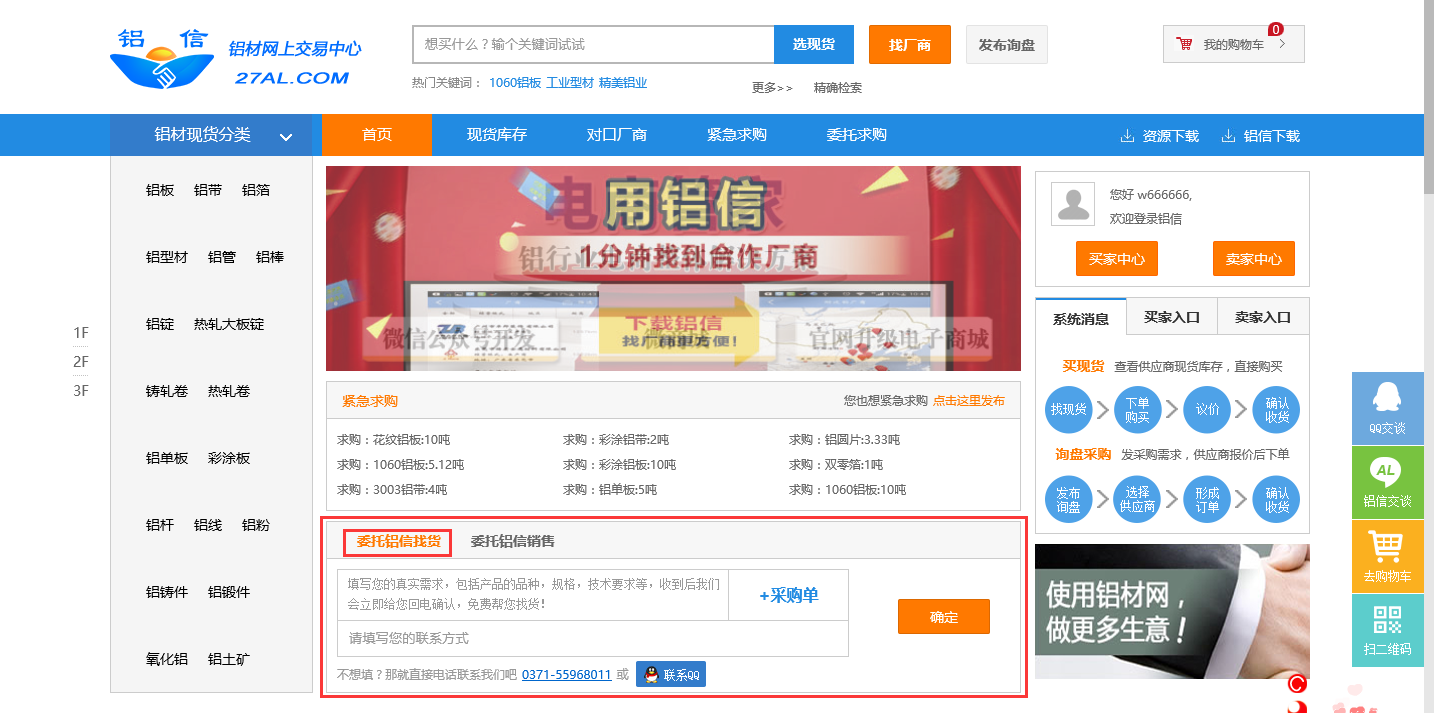The height and width of the screenshot is (713, 1434).
Task: Select 铝型材 category
Action: pyautogui.click(x=167, y=257)
